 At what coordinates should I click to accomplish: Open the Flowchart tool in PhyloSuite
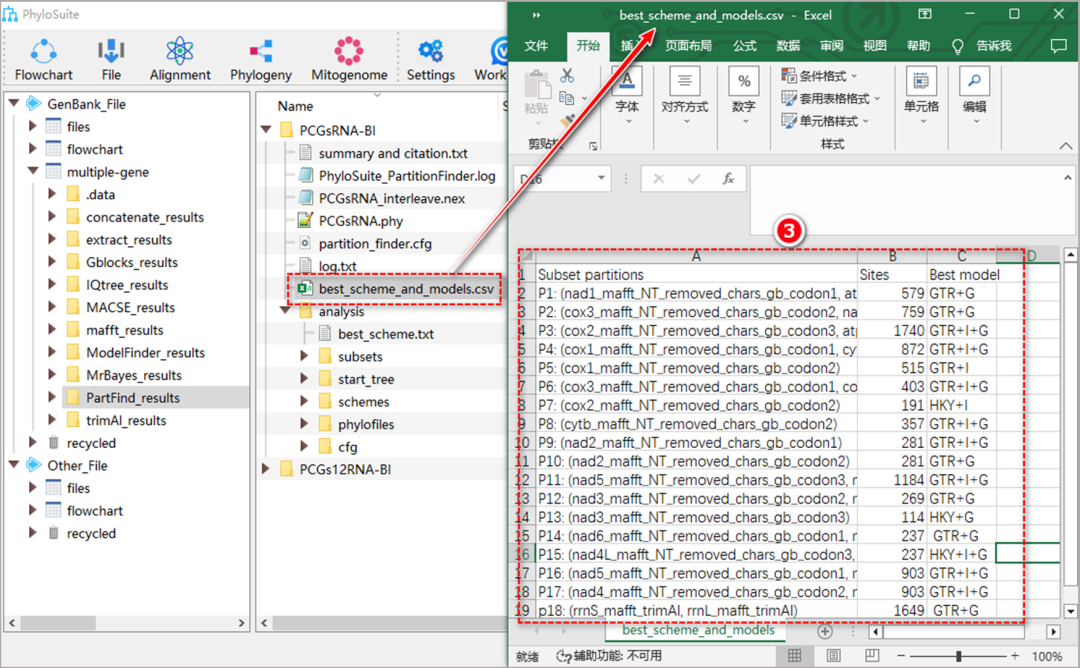point(43,59)
